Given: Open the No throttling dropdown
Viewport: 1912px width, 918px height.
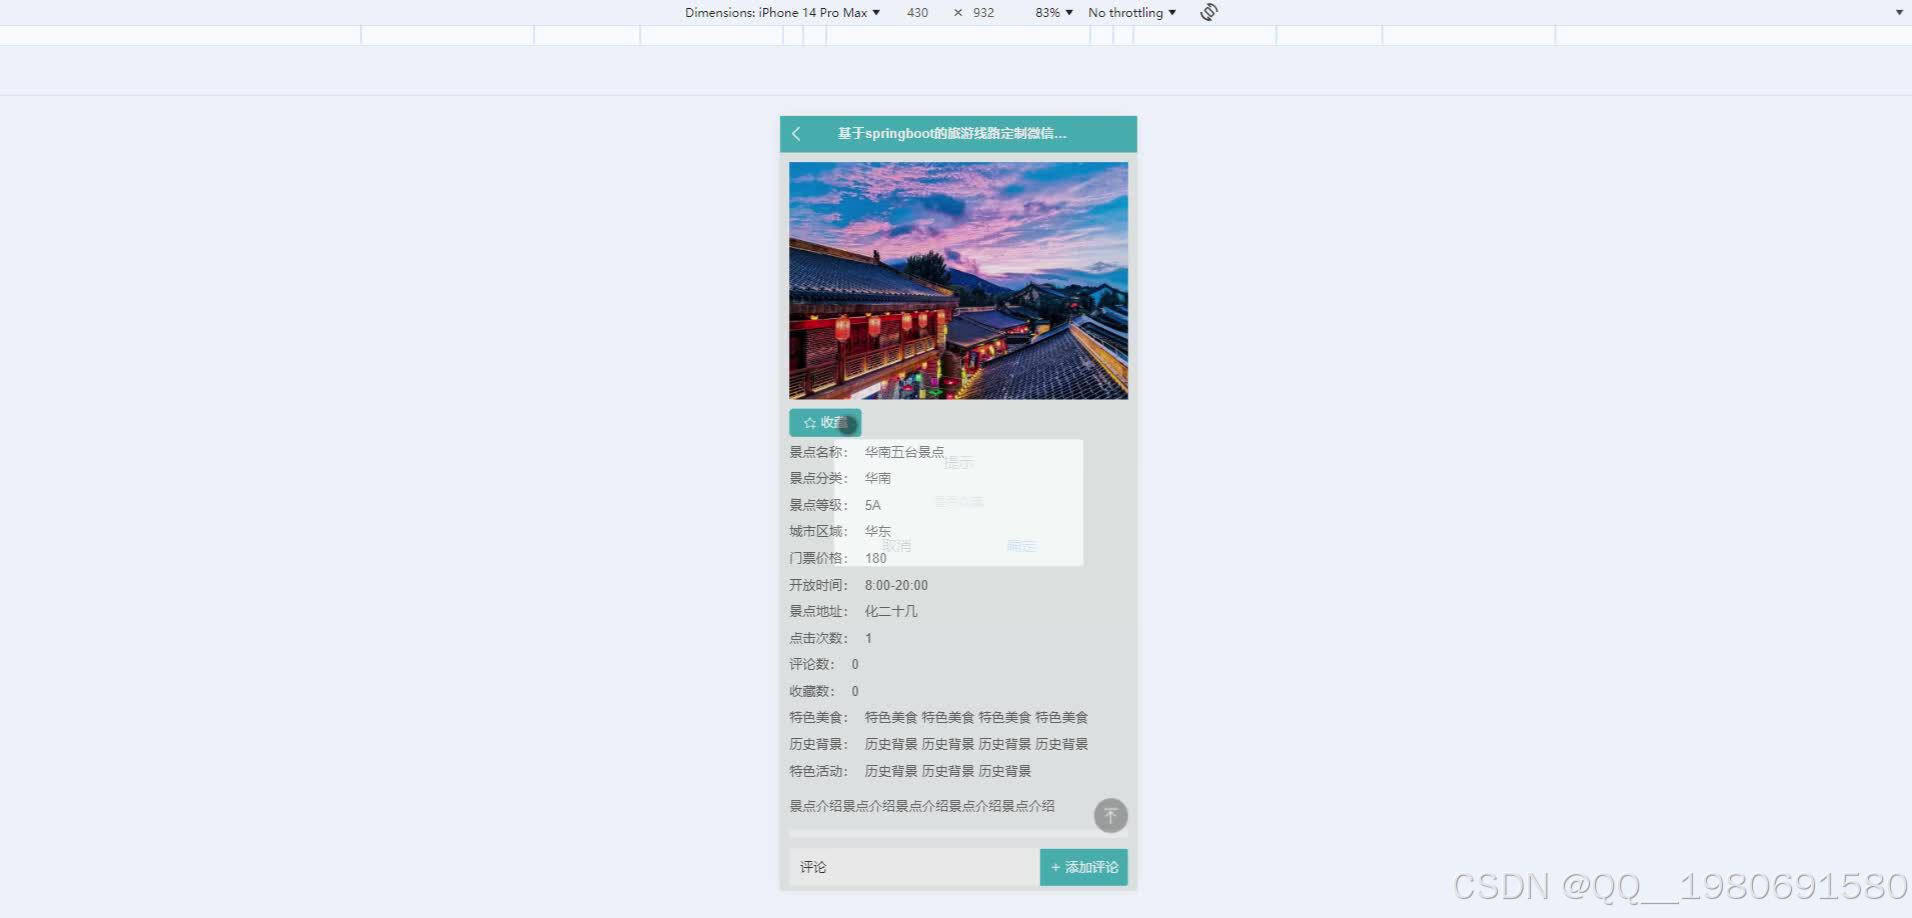Looking at the screenshot, I should [1131, 12].
